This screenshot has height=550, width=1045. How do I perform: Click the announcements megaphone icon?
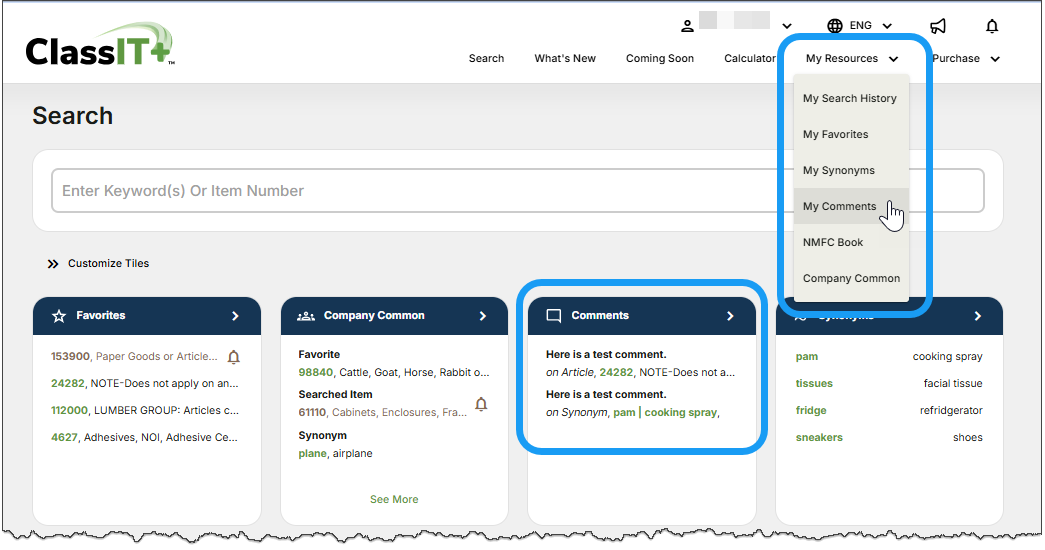tap(937, 26)
